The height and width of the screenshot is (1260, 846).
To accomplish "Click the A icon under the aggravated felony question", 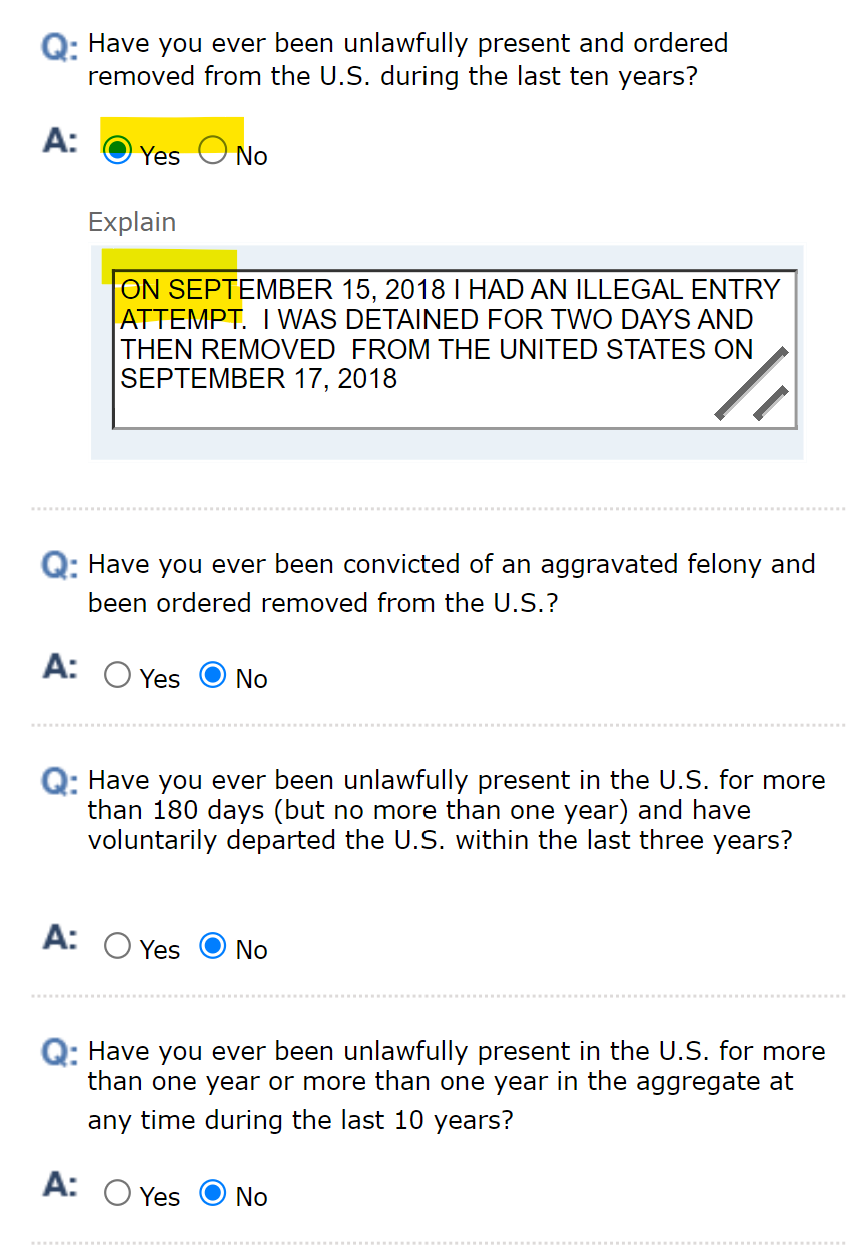I will 60,667.
